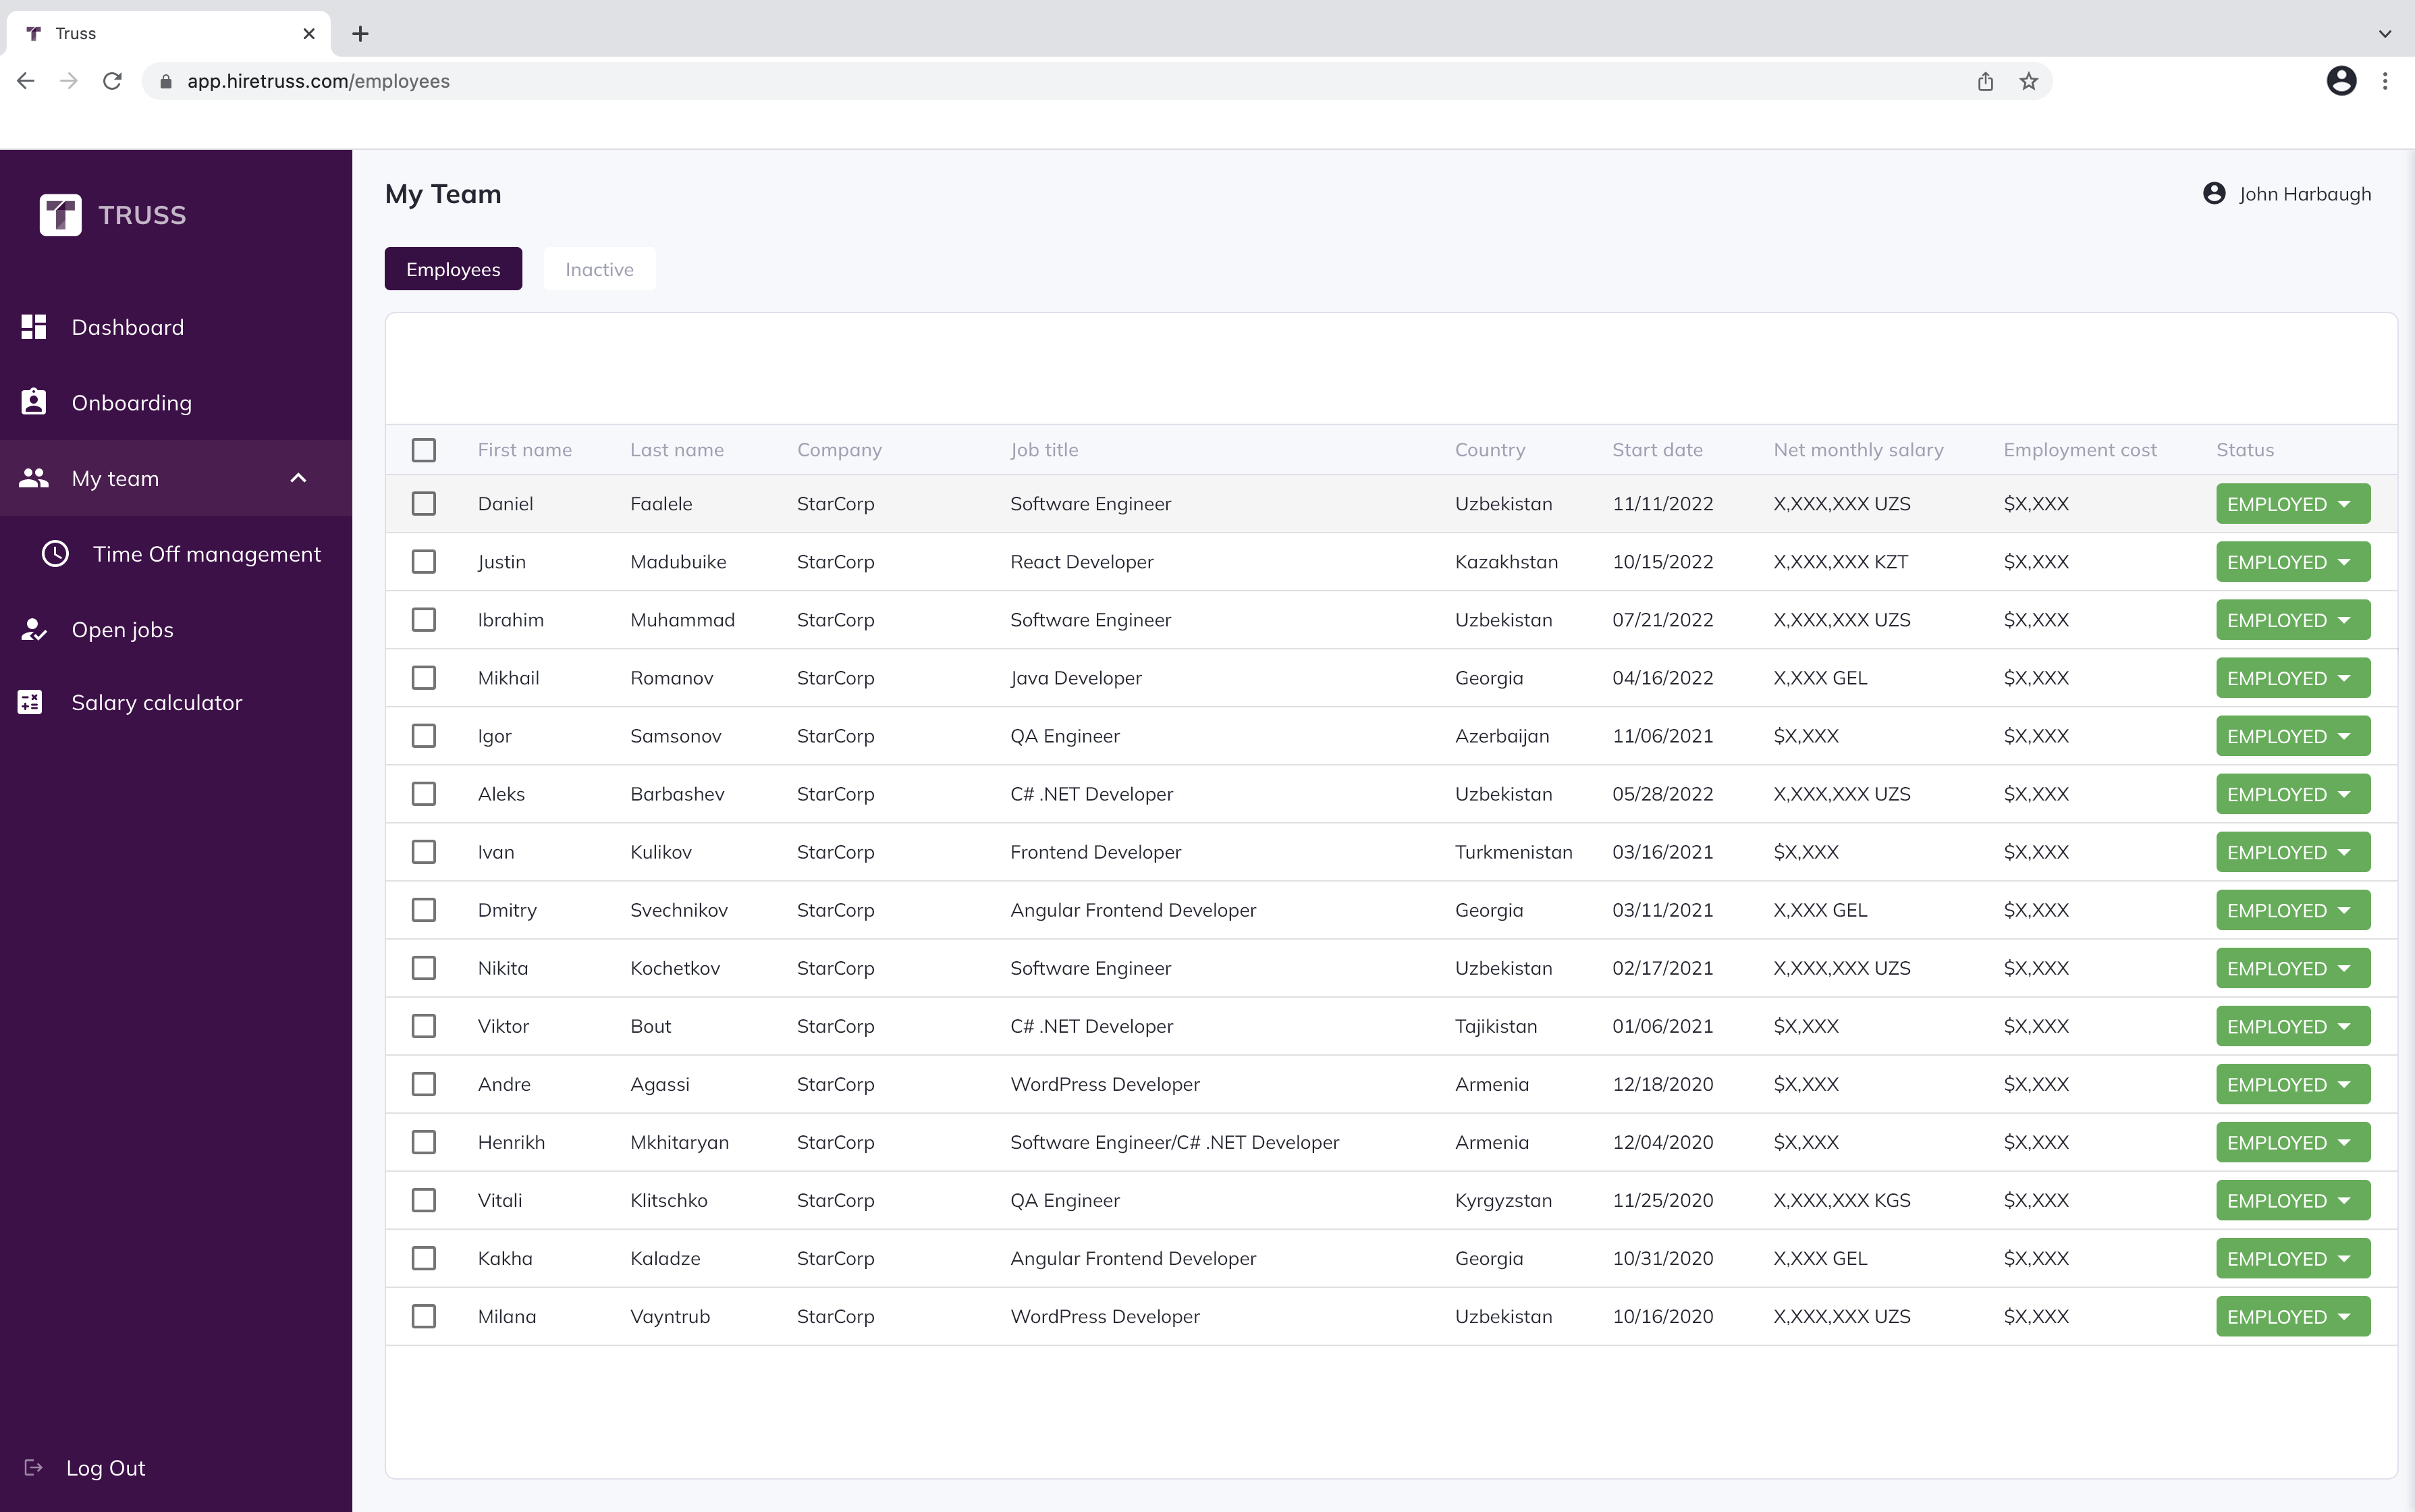This screenshot has height=1512, width=2415.
Task: Sort by Start date column header
Action: click(x=1656, y=450)
